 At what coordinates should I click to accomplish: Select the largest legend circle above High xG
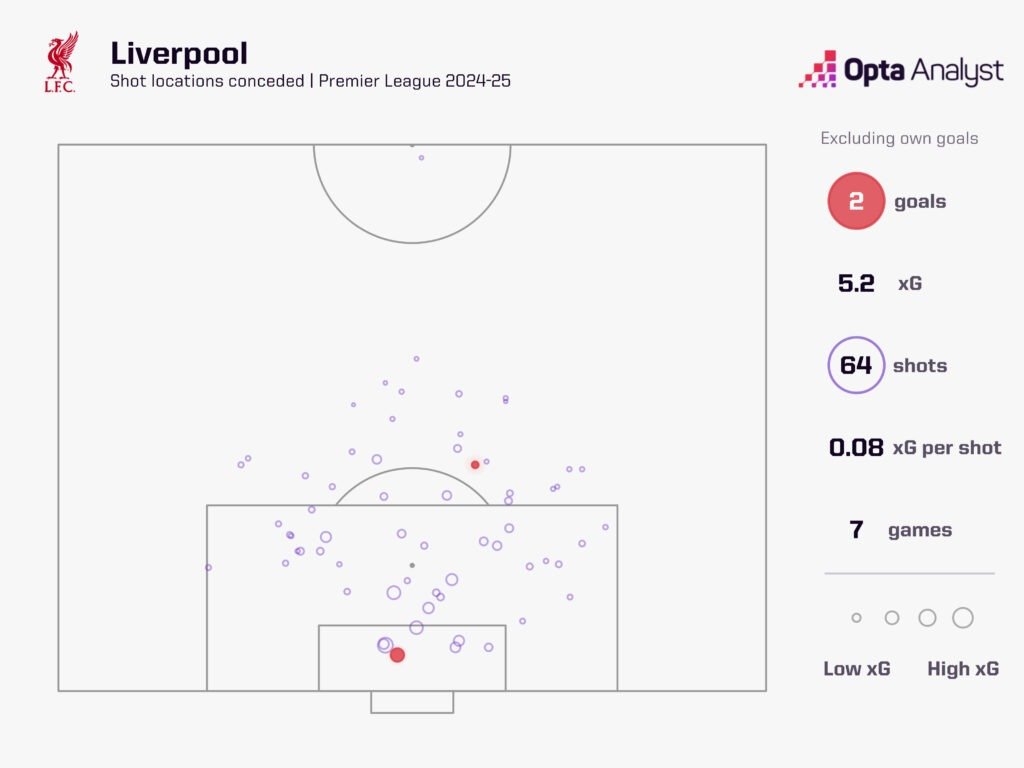pyautogui.click(x=963, y=618)
